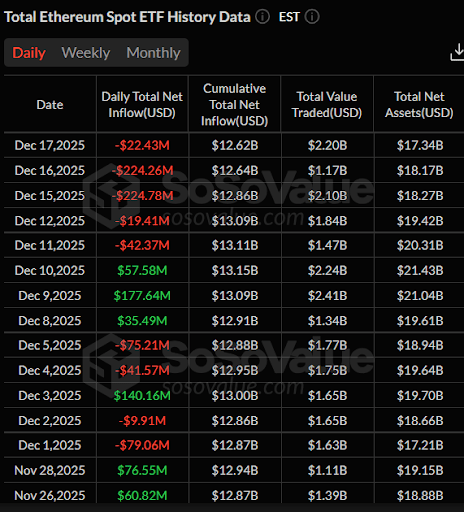Screen dimensions: 464x512
Task: Click the $2.41B value traded cell
Action: pyautogui.click(x=327, y=296)
